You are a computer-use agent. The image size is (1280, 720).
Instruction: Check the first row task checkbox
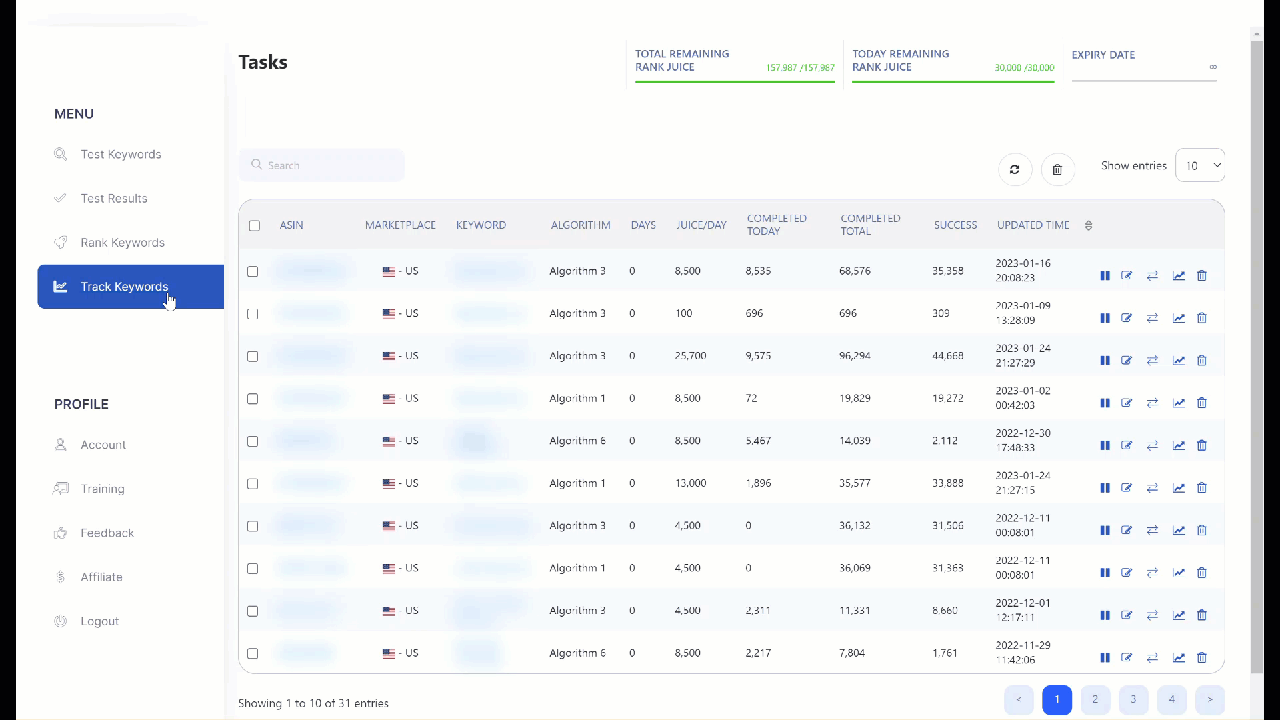[252, 272]
